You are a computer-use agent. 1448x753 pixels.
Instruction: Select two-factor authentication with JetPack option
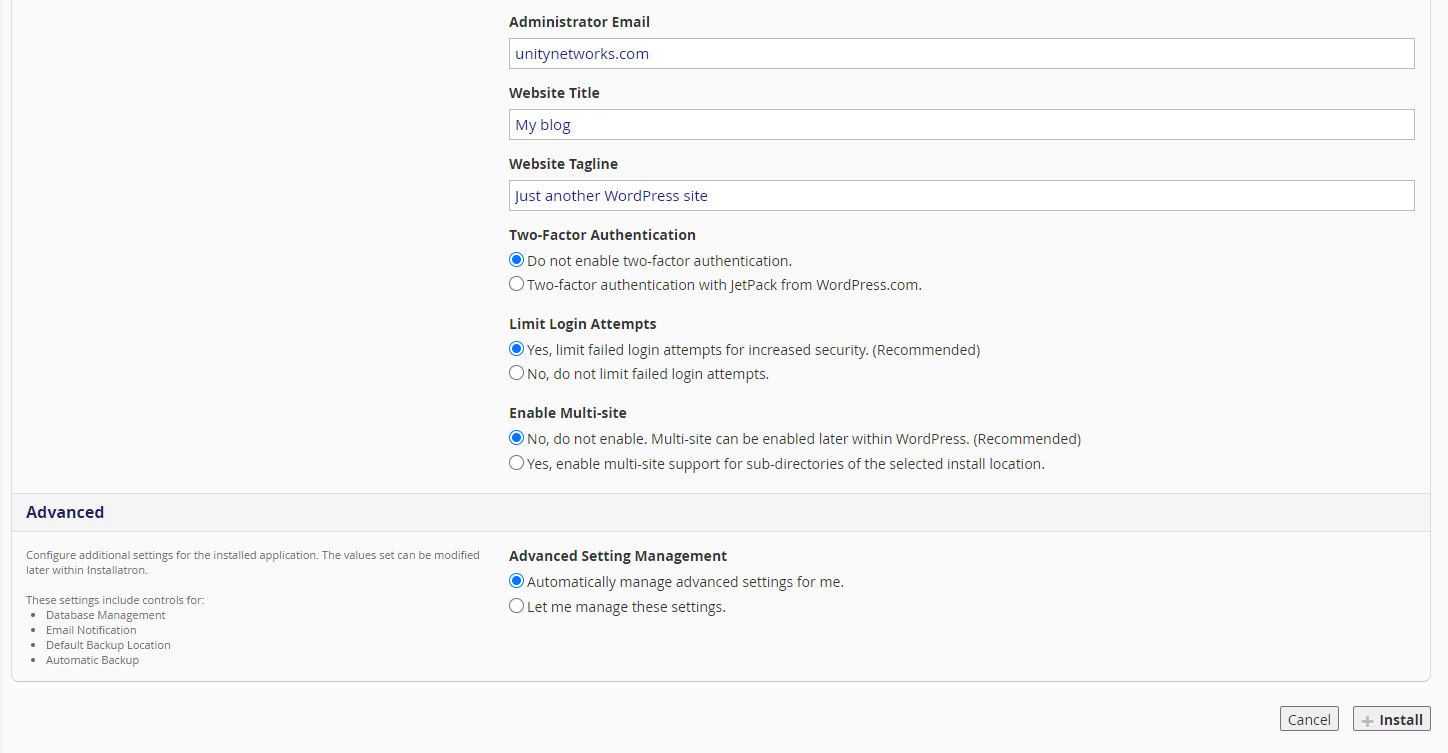coord(516,284)
